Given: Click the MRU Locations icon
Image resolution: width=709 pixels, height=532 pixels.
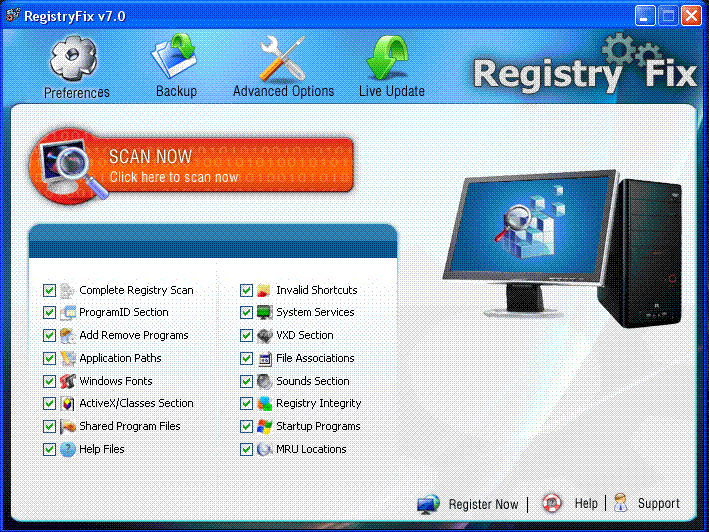Looking at the screenshot, I should pyautogui.click(x=264, y=449).
